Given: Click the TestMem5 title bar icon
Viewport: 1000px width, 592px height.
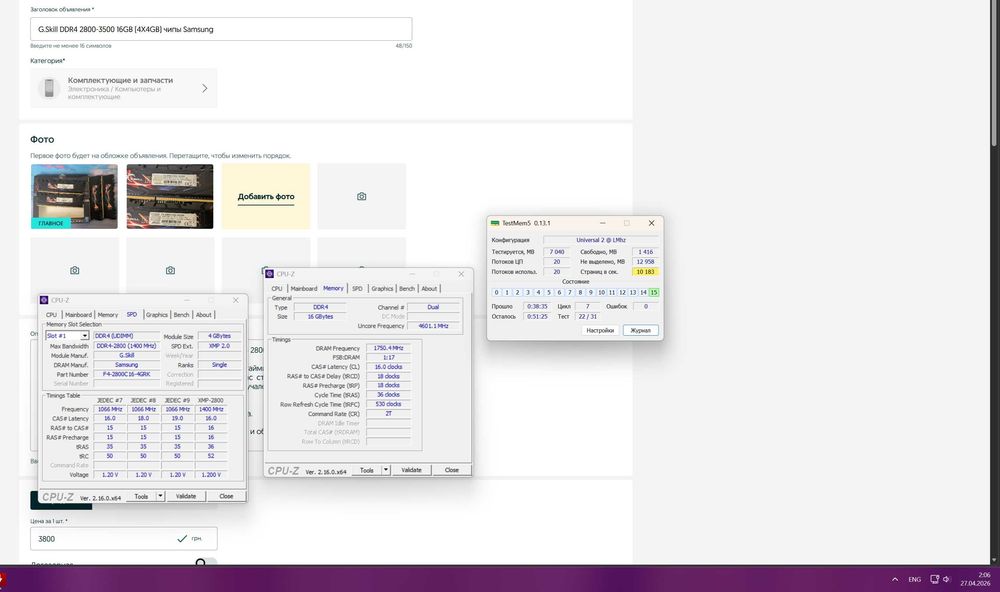Looking at the screenshot, I should coord(495,223).
